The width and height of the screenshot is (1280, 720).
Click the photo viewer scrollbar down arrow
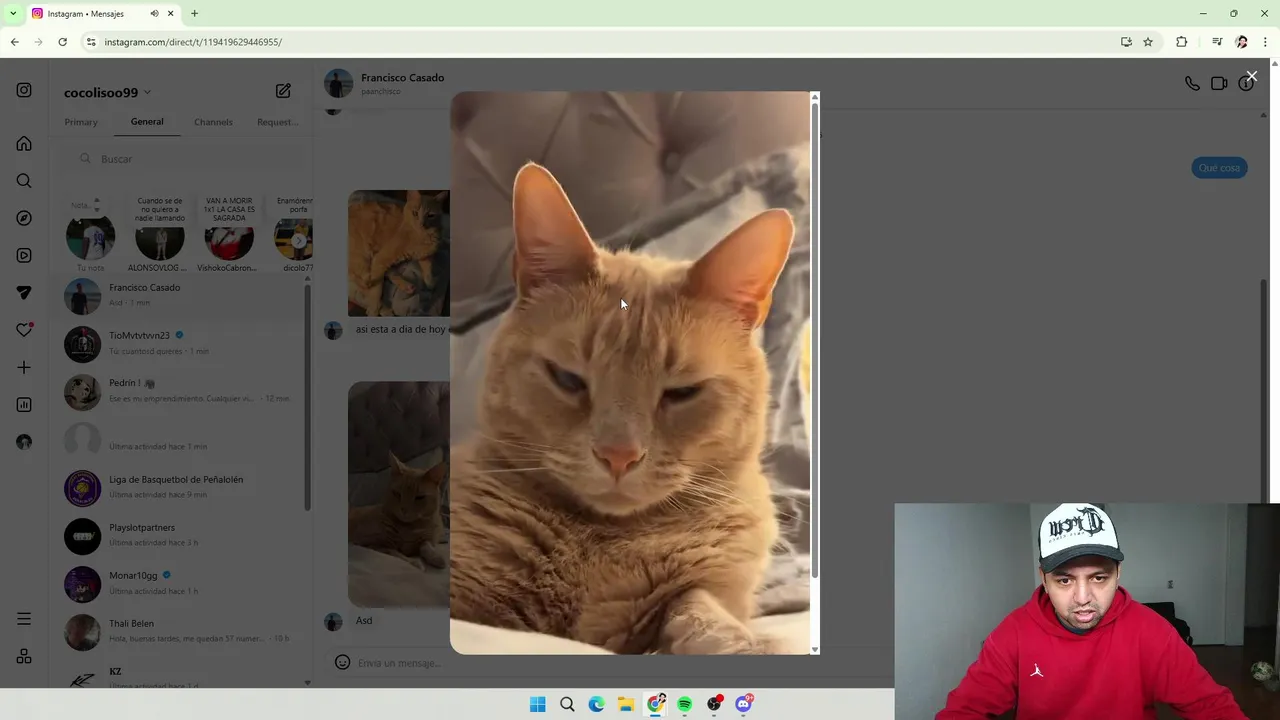pos(815,649)
